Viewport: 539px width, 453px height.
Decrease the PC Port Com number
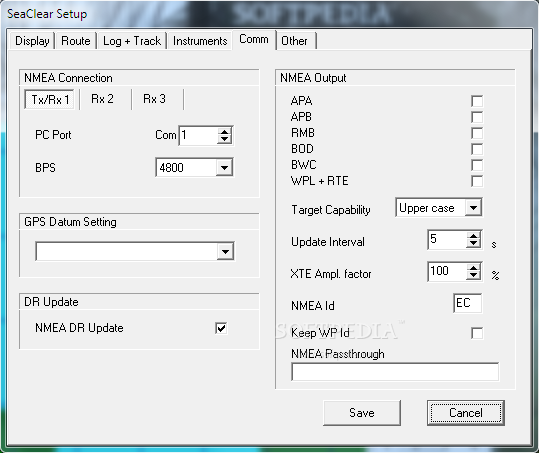[224, 139]
